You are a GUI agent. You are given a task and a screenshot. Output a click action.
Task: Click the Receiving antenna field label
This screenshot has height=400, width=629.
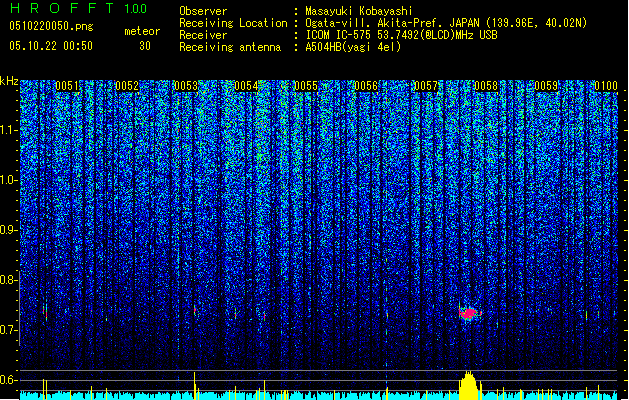[x=230, y=47]
